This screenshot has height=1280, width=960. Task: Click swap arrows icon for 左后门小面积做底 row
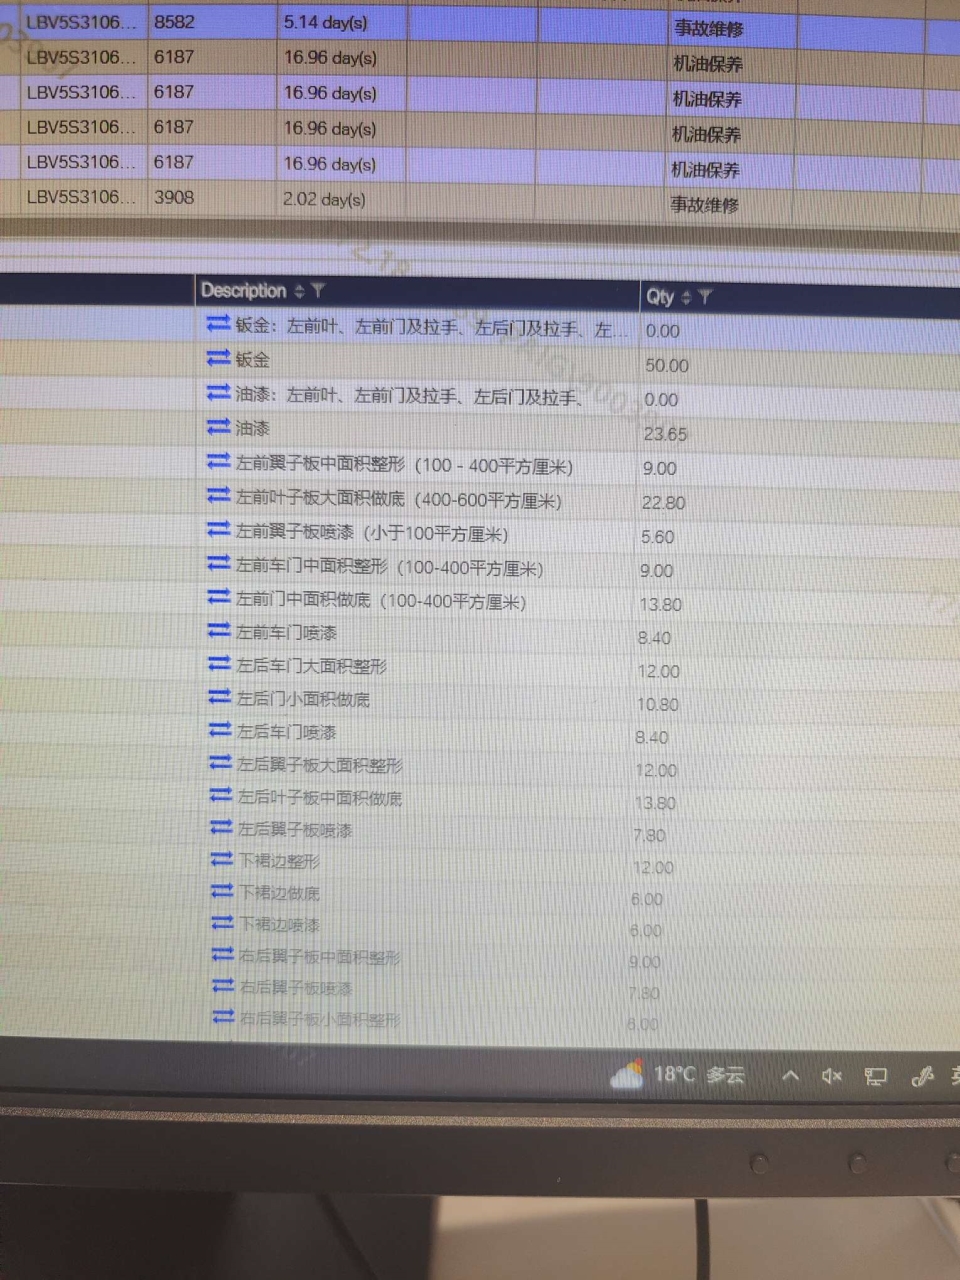tap(219, 697)
